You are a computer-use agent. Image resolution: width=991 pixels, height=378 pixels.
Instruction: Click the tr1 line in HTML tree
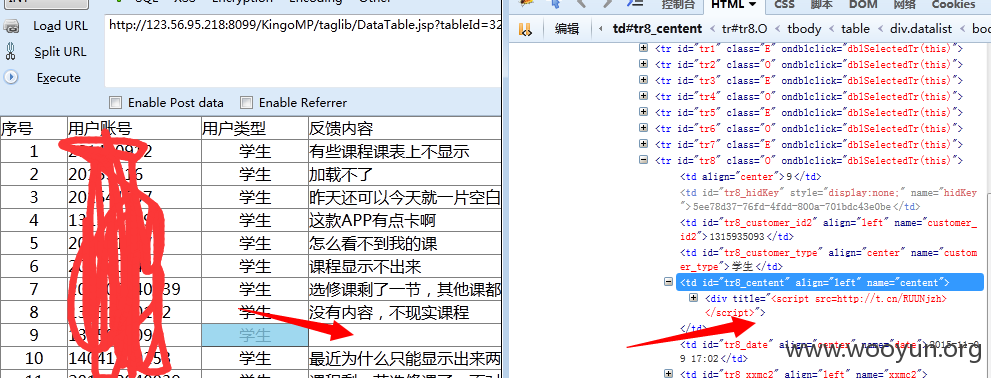808,49
